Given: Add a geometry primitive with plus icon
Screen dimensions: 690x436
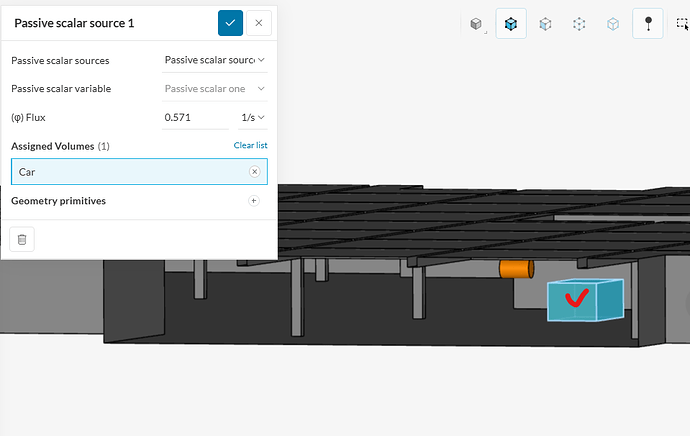Looking at the screenshot, I should [x=253, y=201].
